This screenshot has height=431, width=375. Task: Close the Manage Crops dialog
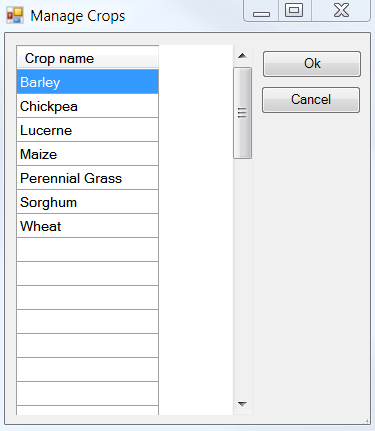pyautogui.click(x=341, y=11)
